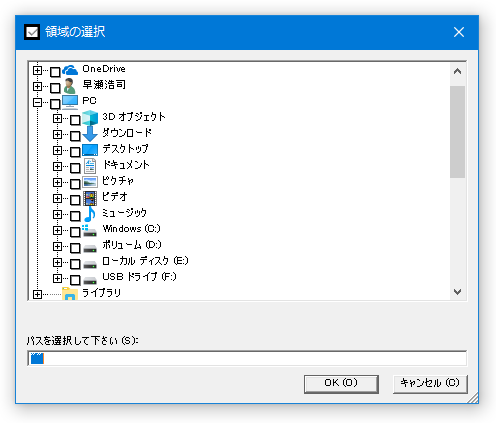Click the パスを選択して下さい path input field
This screenshot has width=496, height=423.
point(247,358)
